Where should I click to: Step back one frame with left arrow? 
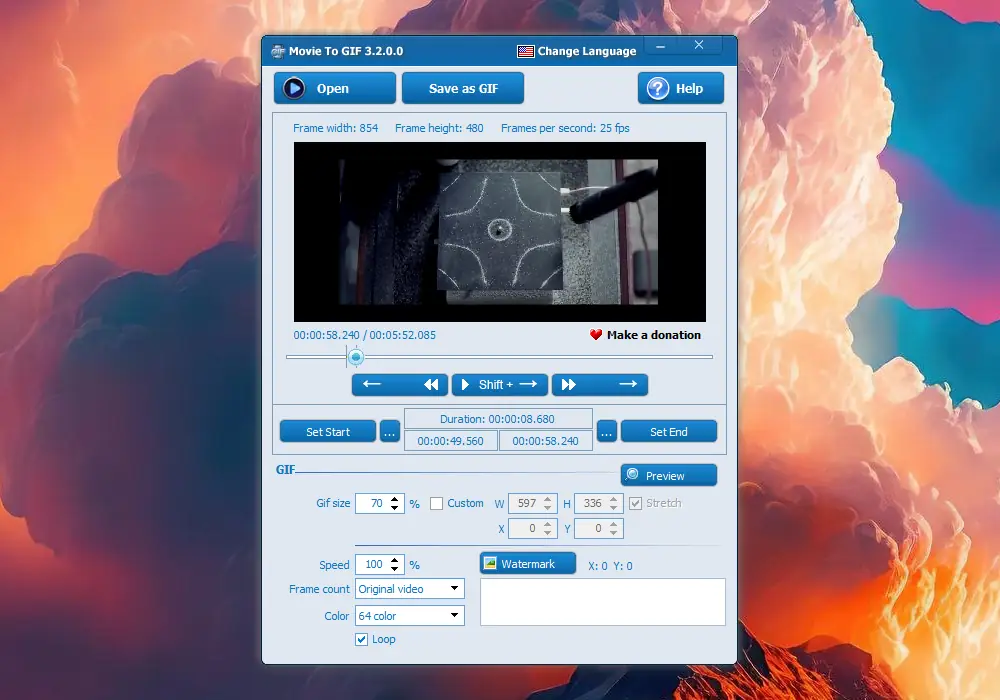(372, 384)
